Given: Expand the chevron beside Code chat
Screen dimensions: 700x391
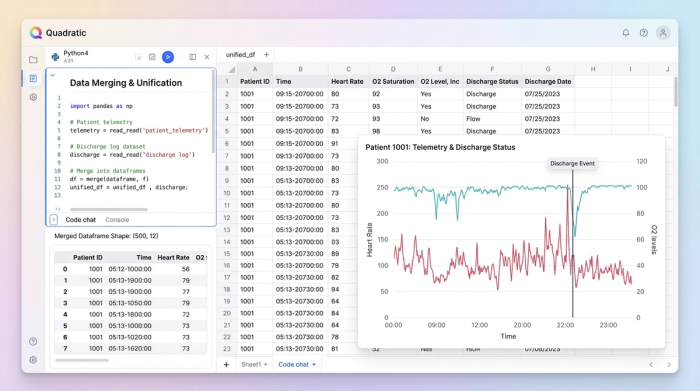Looking at the screenshot, I should (x=54, y=219).
